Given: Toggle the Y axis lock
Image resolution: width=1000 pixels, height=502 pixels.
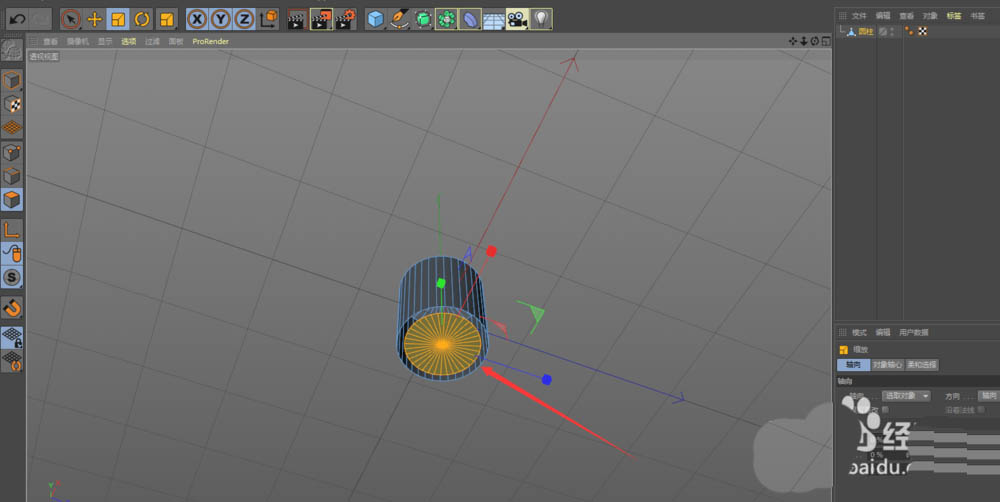Looking at the screenshot, I should (x=220, y=18).
